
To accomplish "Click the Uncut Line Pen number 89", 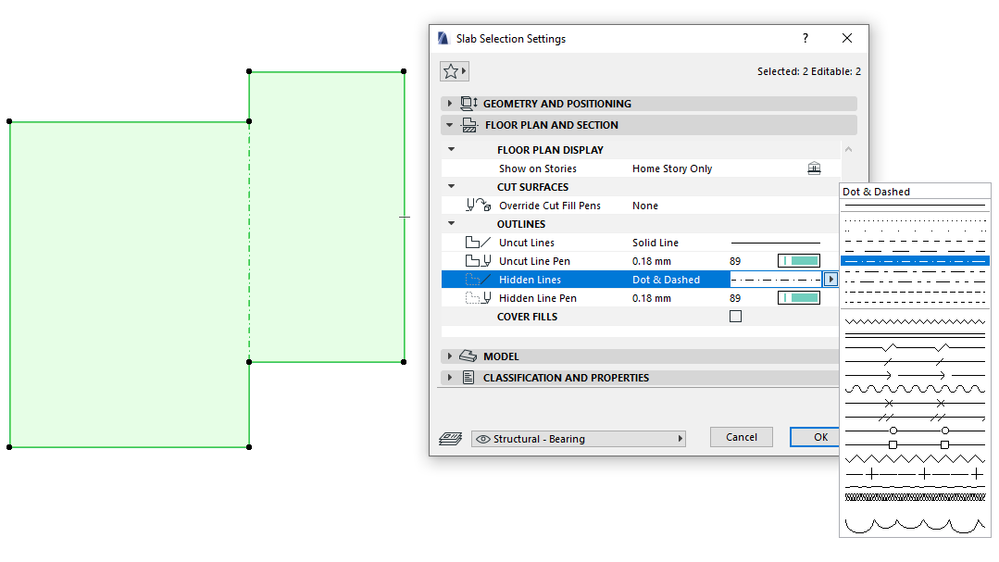I will [735, 261].
